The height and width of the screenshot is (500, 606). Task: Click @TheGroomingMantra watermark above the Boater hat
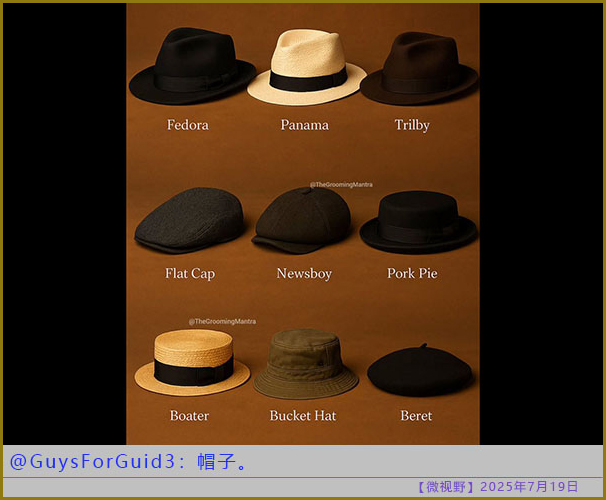click(222, 321)
